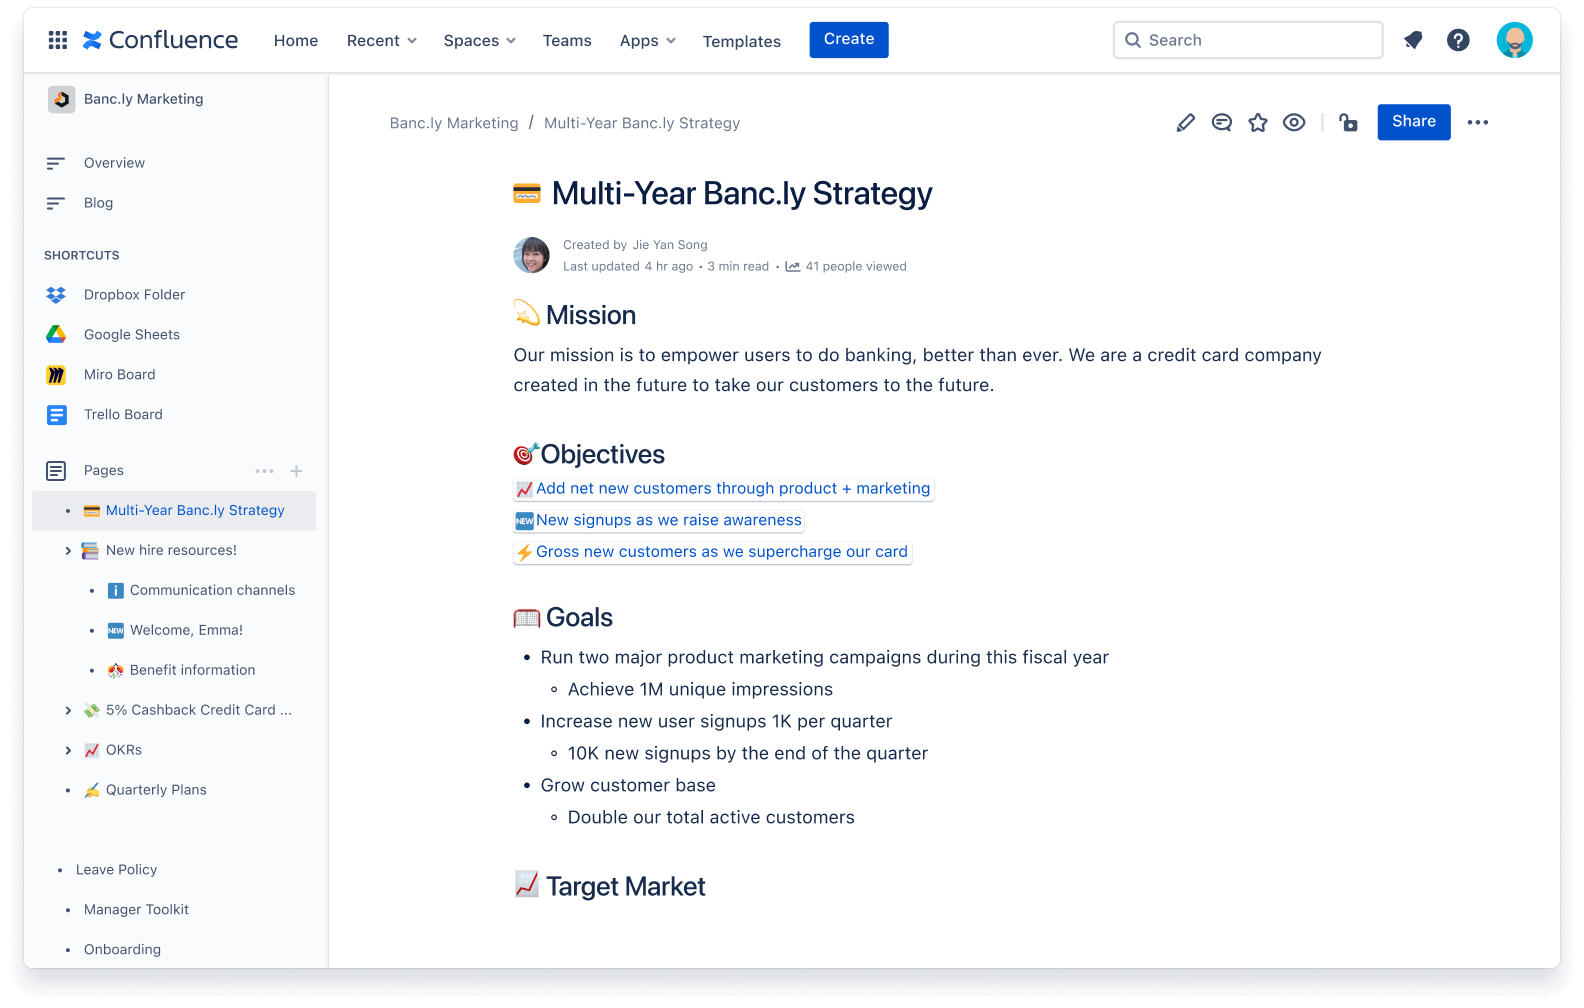Open Pages section options ellipsis
Viewport: 1584px width, 1008px height.
click(264, 471)
